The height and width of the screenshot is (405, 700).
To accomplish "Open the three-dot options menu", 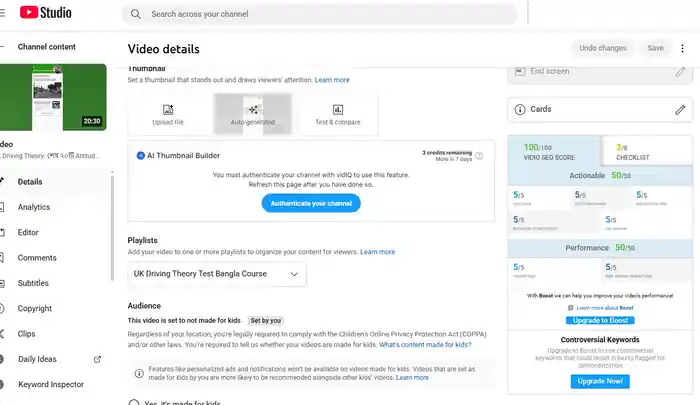I will coord(682,48).
